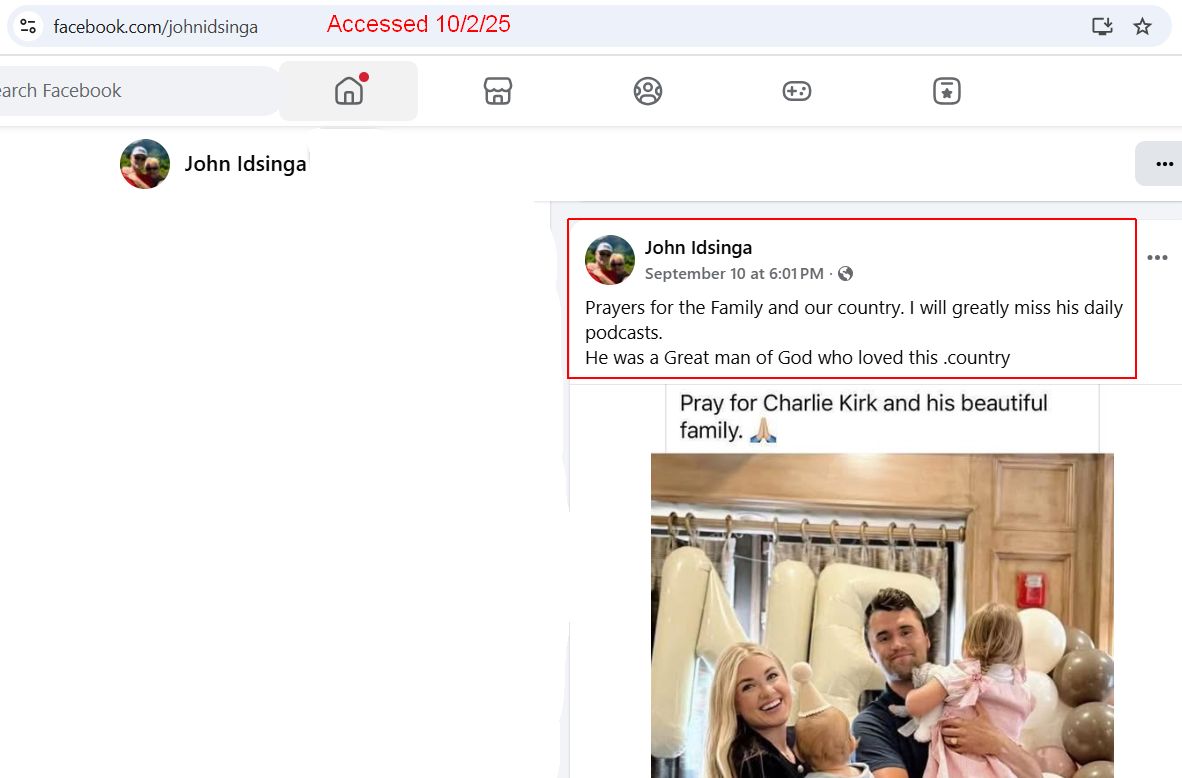Click the public globe audience icon on post

coord(846,274)
